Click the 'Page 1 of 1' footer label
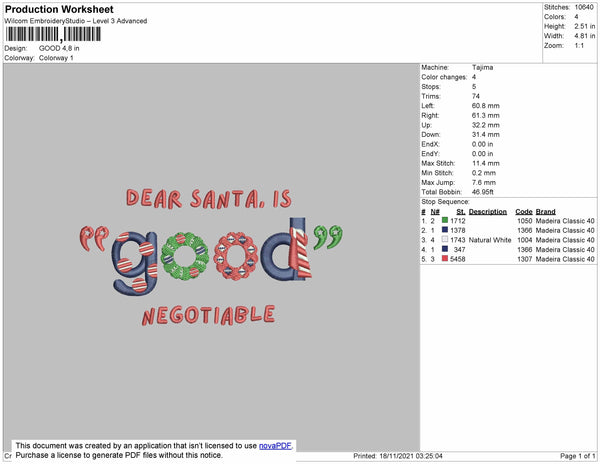 578,456
